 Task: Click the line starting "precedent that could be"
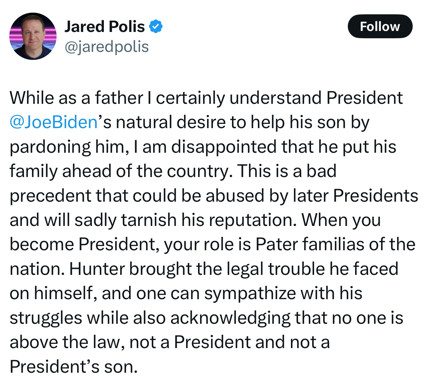[x=214, y=195]
